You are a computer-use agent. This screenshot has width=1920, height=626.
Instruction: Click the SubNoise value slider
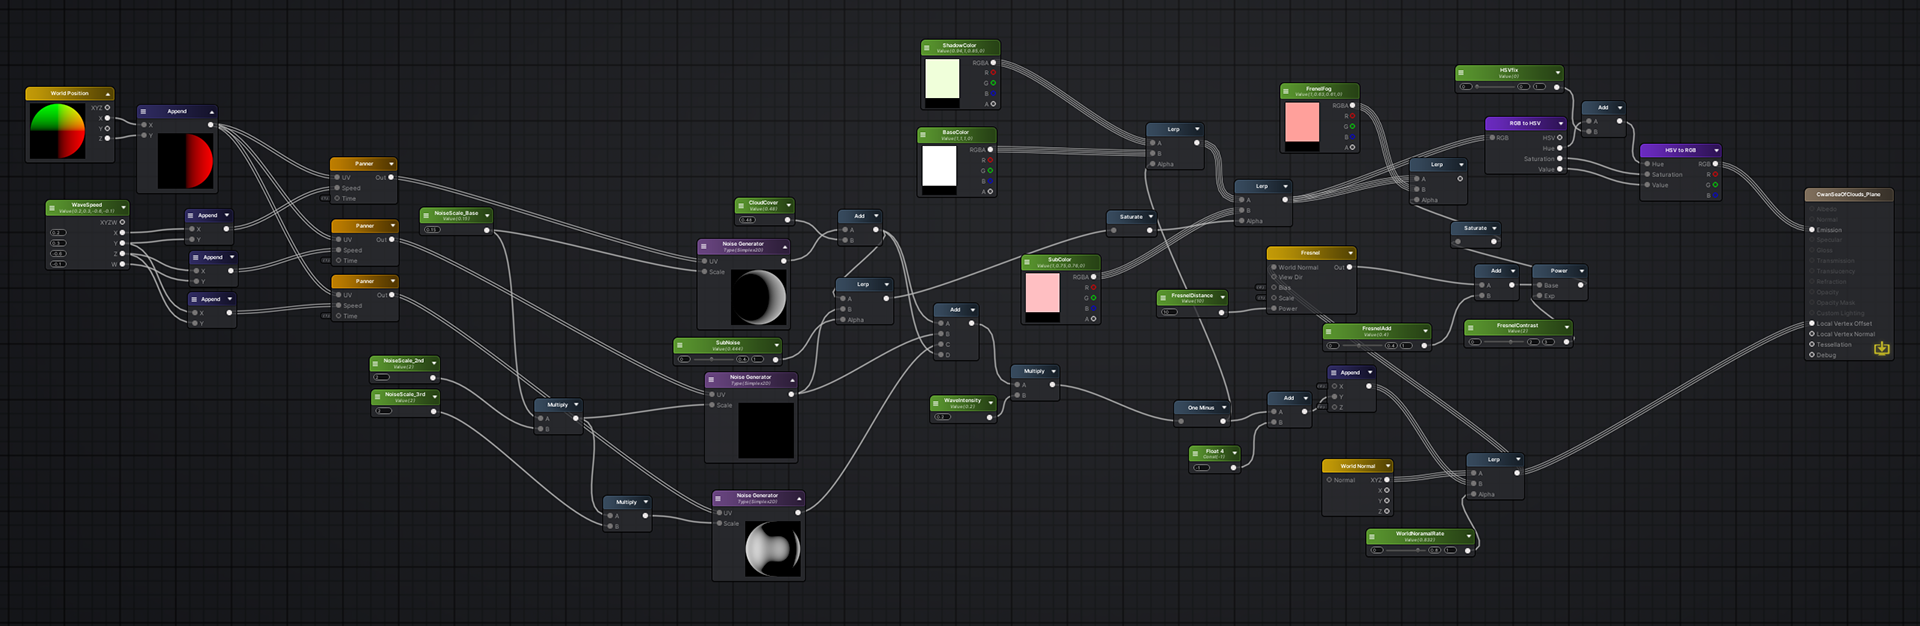(714, 359)
